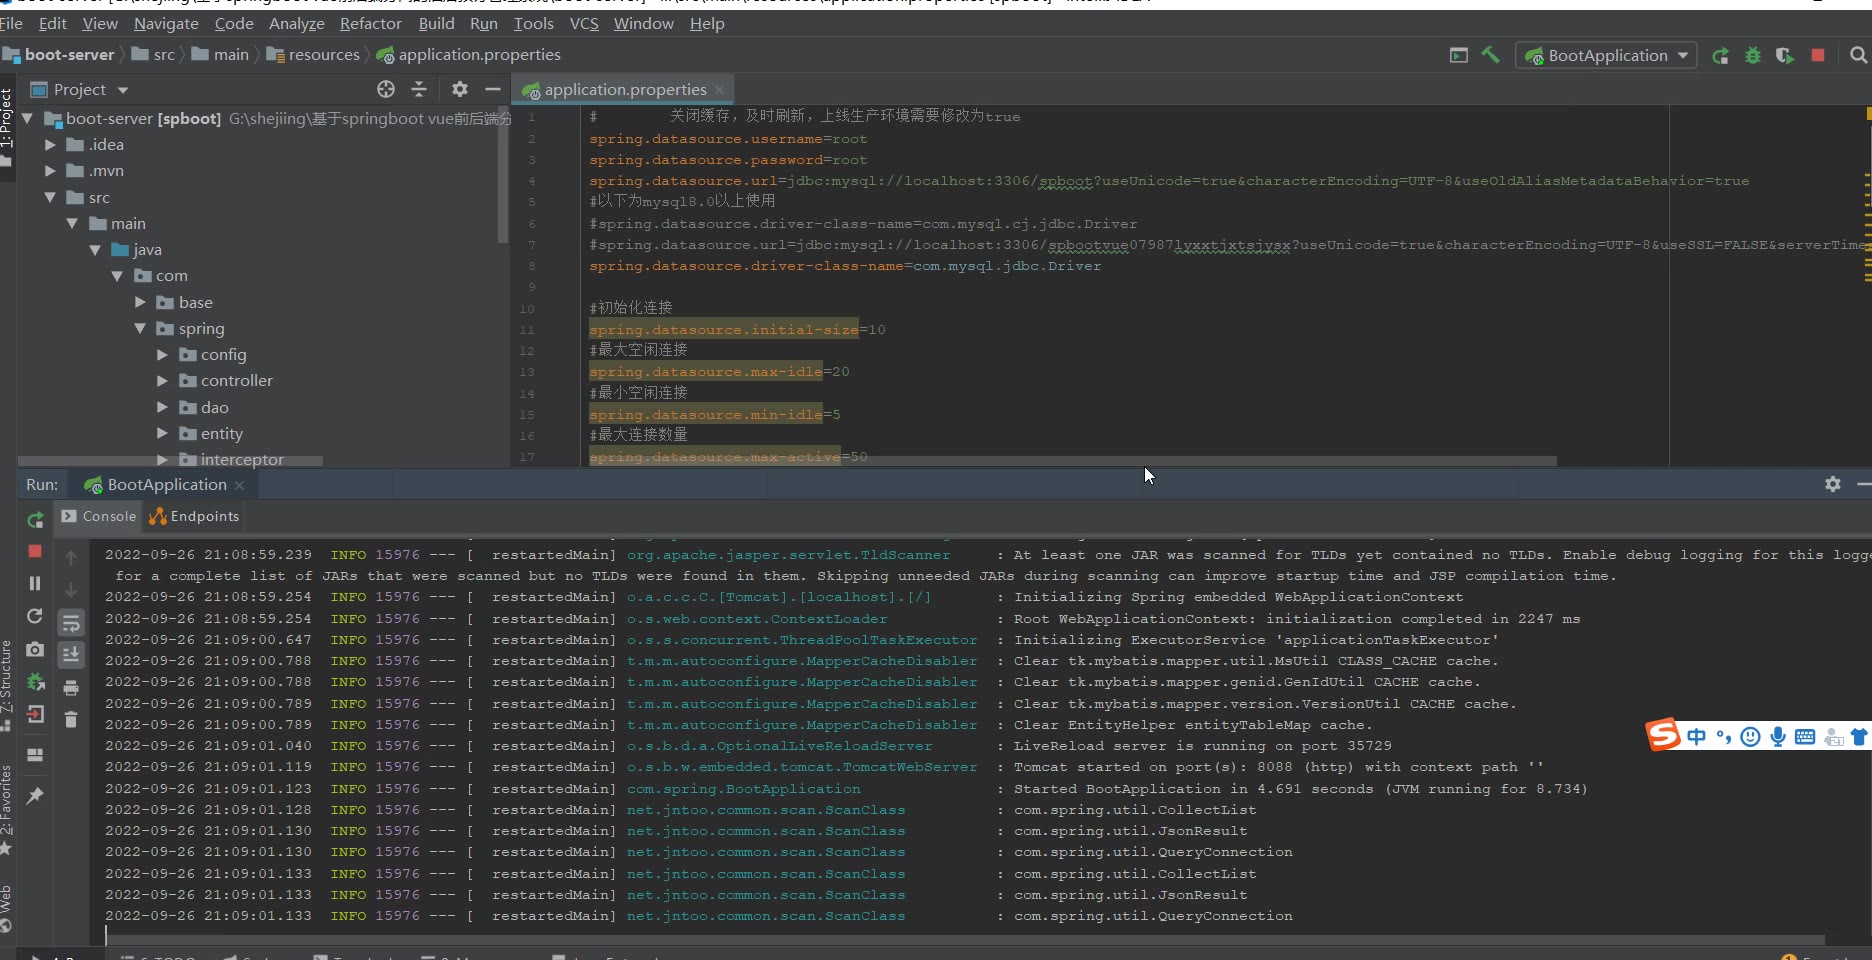Toggle pin tab in Run panel
This screenshot has height=960, width=1872.
[35, 796]
